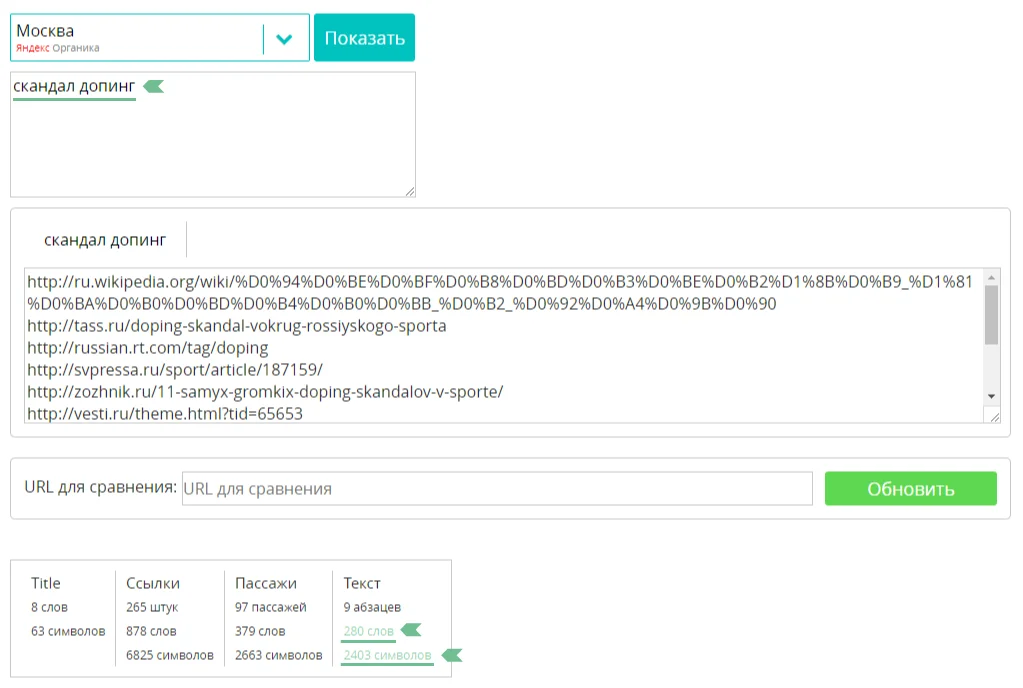Image resolution: width=1023 pixels, height=688 pixels.
Task: Open the Москва region dropdown chevron
Action: click(x=285, y=38)
